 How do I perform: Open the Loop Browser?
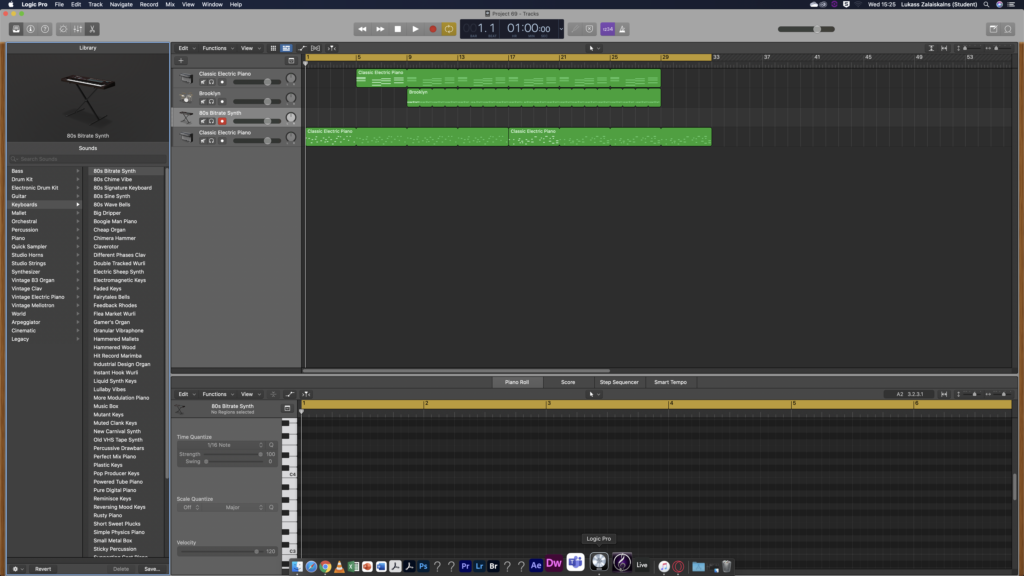[x=1008, y=29]
